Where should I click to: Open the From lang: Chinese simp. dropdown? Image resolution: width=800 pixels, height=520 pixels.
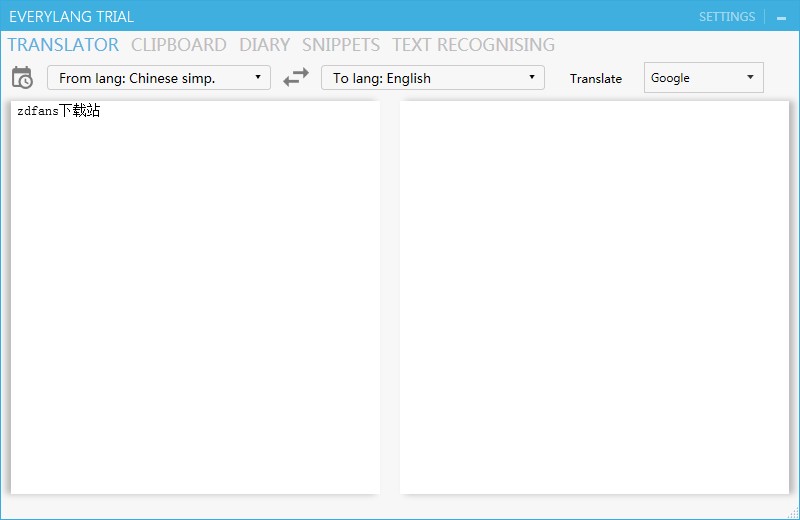pyautogui.click(x=158, y=78)
